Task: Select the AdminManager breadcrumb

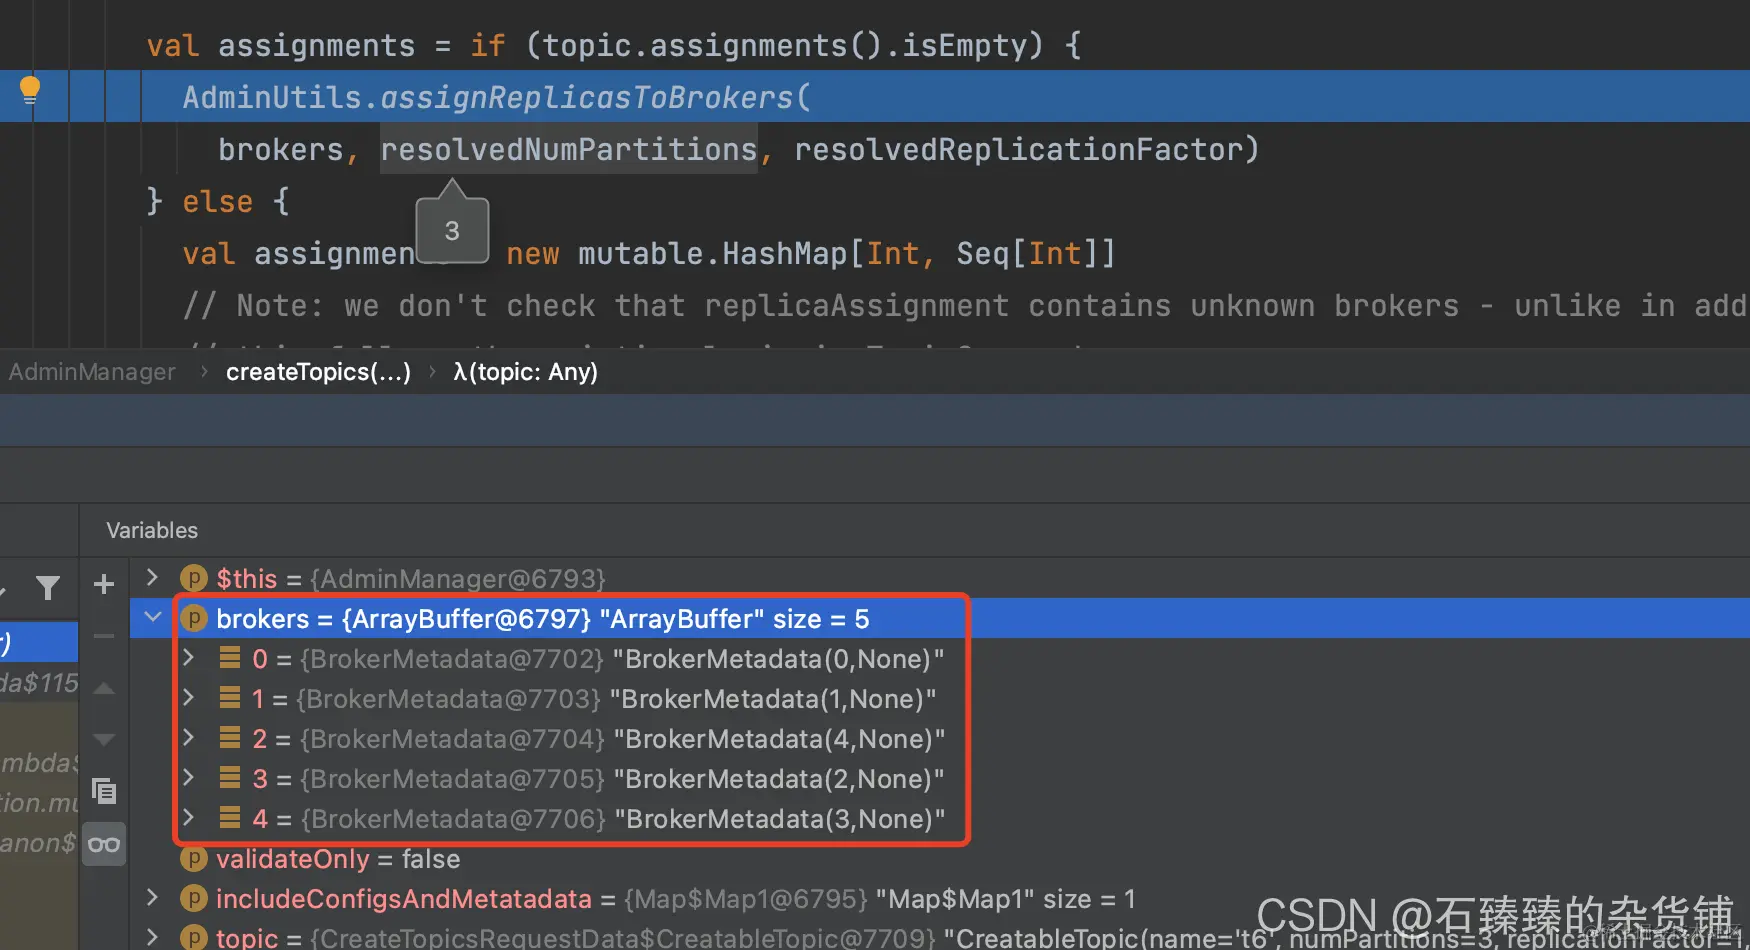Action: [92, 372]
